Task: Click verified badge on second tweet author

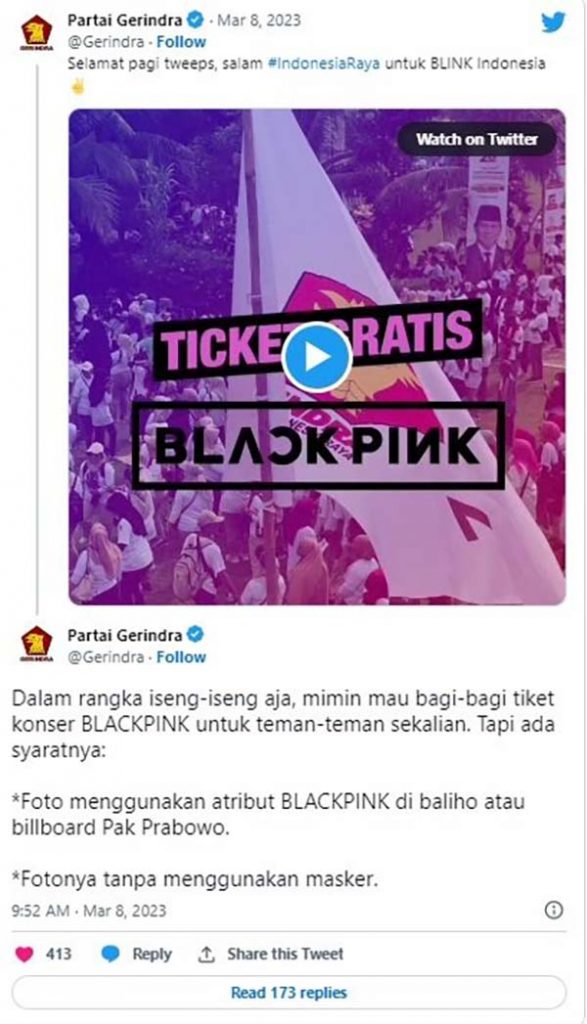Action: pyautogui.click(x=195, y=634)
